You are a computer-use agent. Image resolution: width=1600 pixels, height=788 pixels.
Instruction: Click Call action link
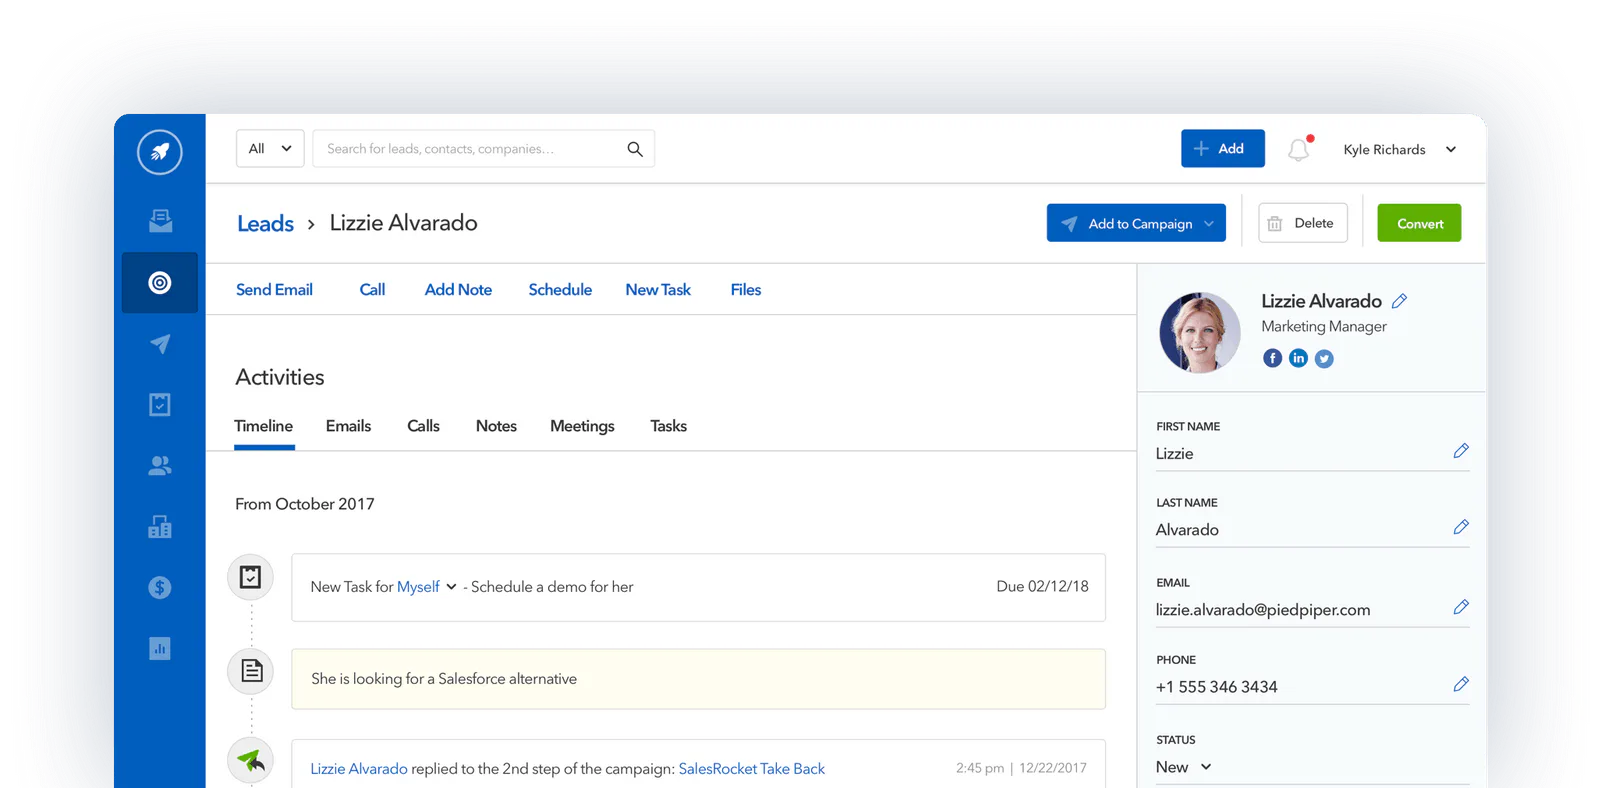[372, 290]
